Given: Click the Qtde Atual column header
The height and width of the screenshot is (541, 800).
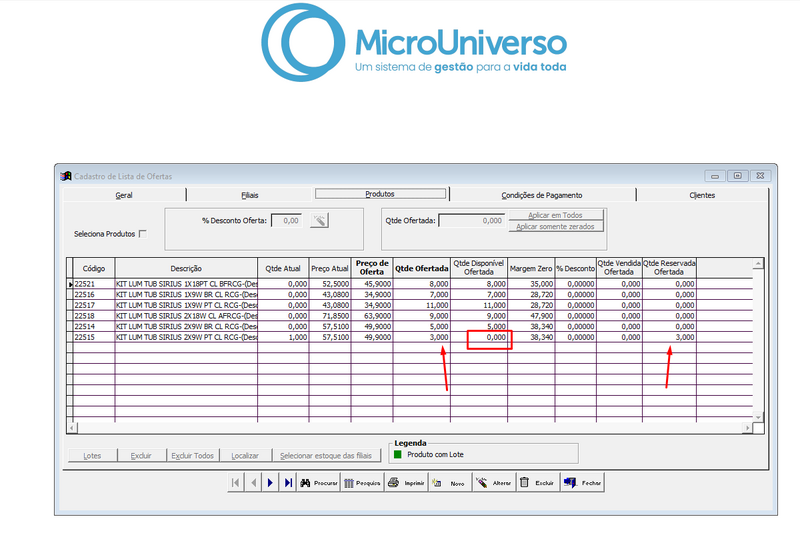Looking at the screenshot, I should coord(283,268).
